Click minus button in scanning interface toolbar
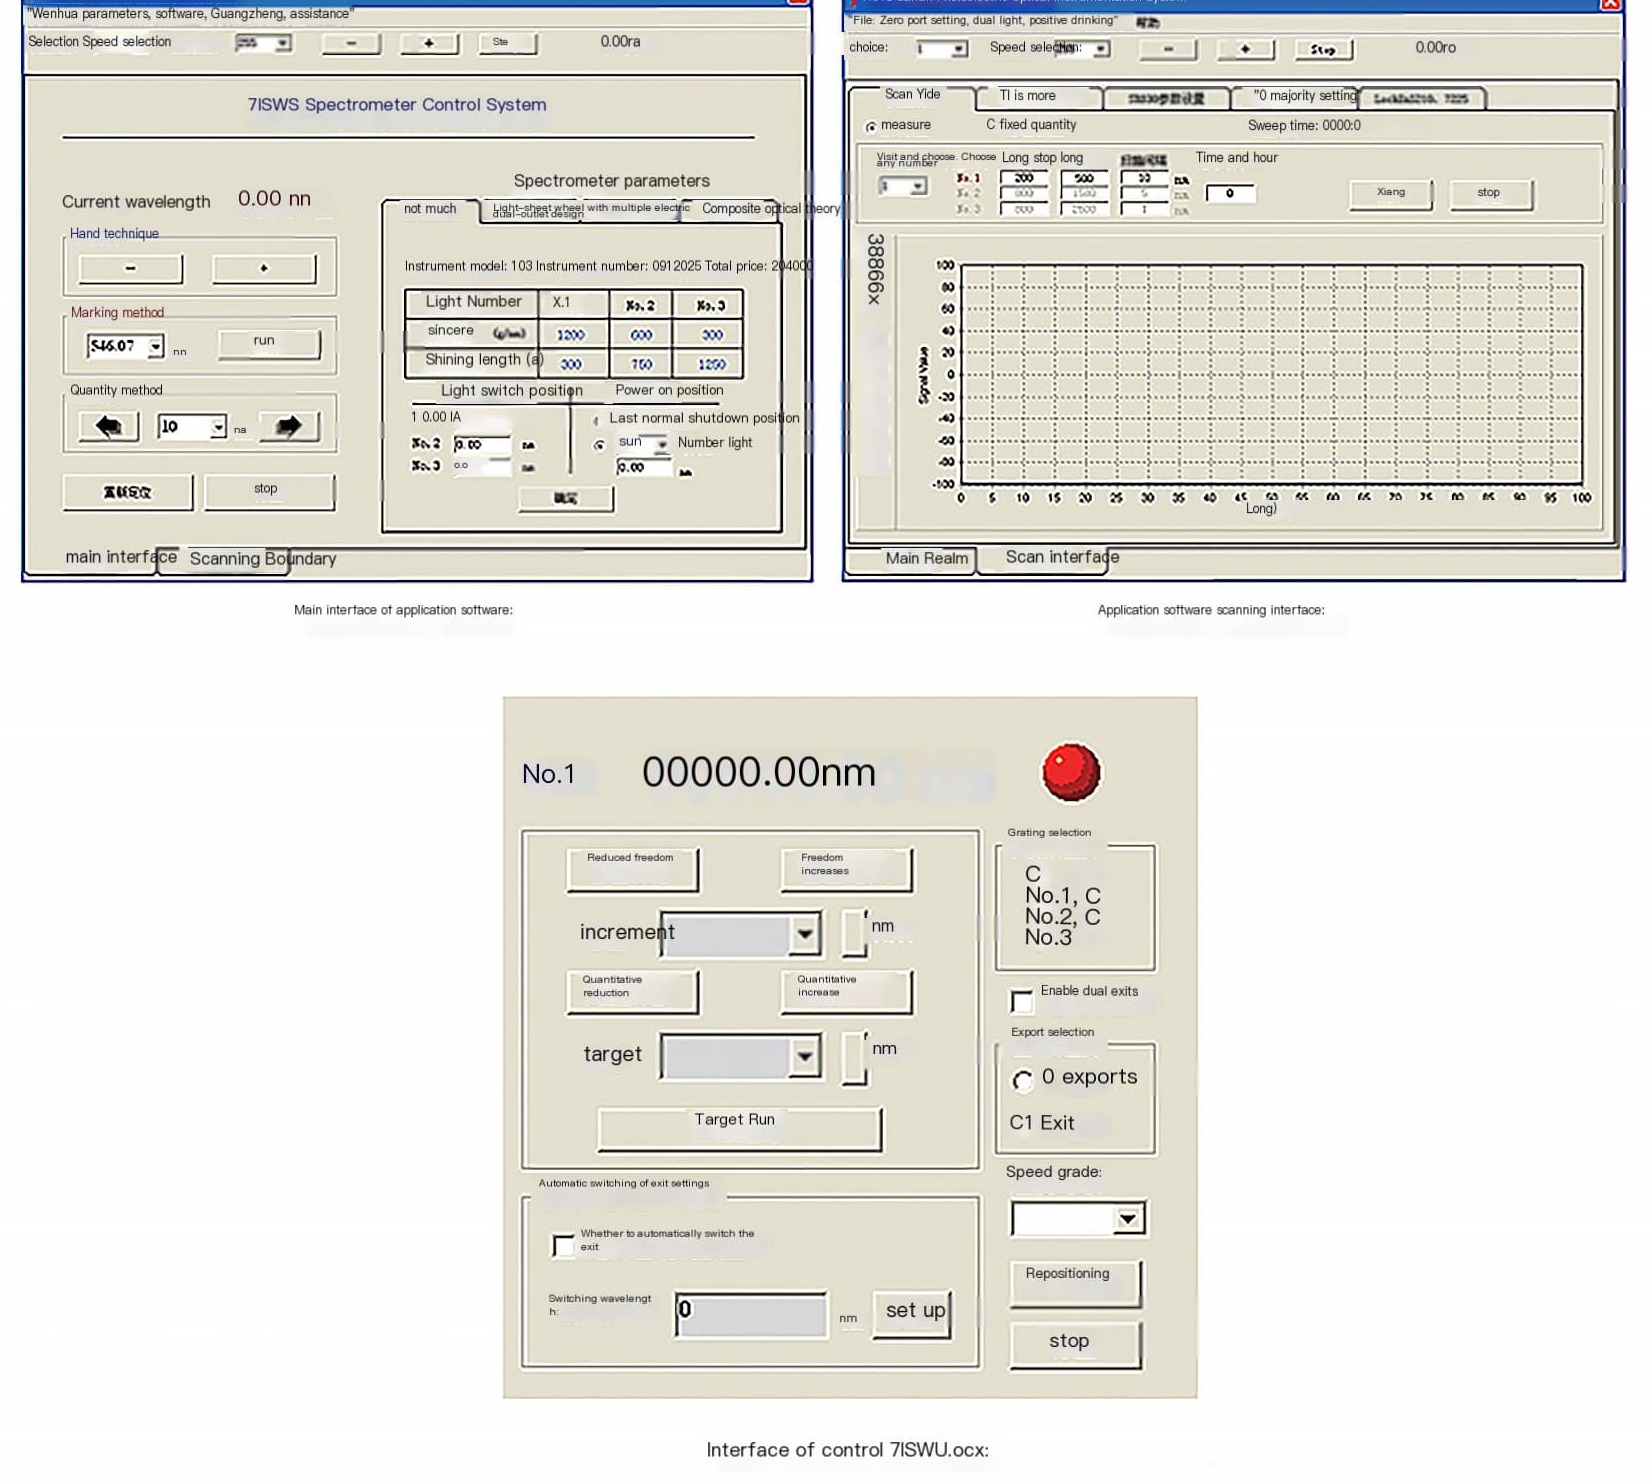 (1168, 49)
